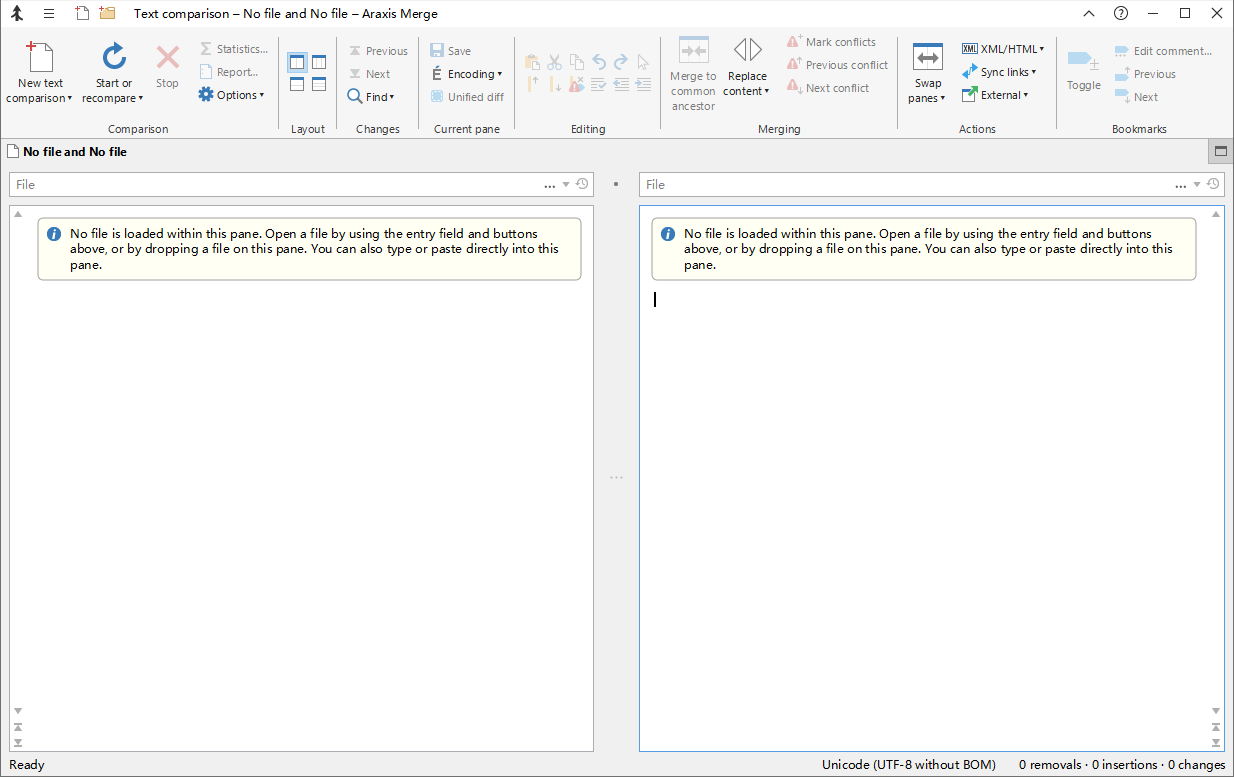
Task: Open the New text comparison dropdown
Action: click(x=40, y=73)
